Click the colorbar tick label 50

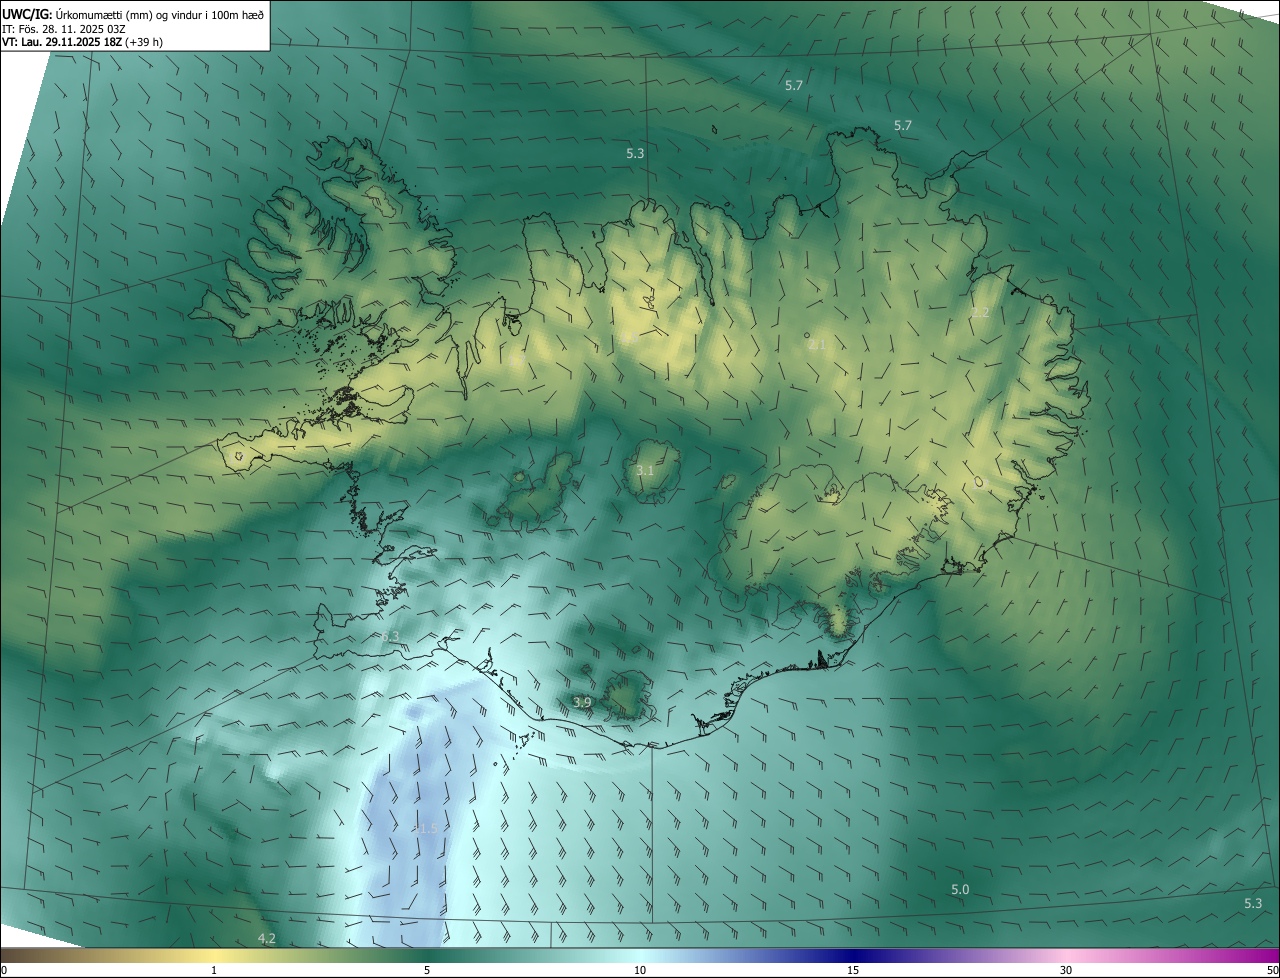pos(1272,970)
